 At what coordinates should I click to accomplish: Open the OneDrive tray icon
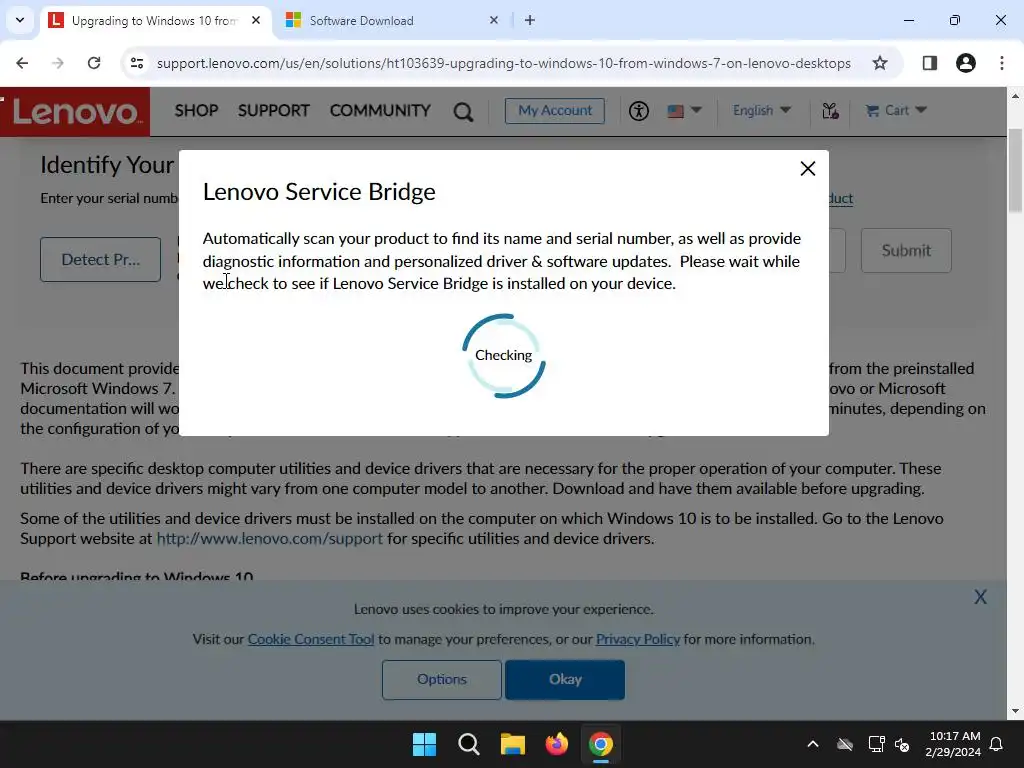[845, 744]
